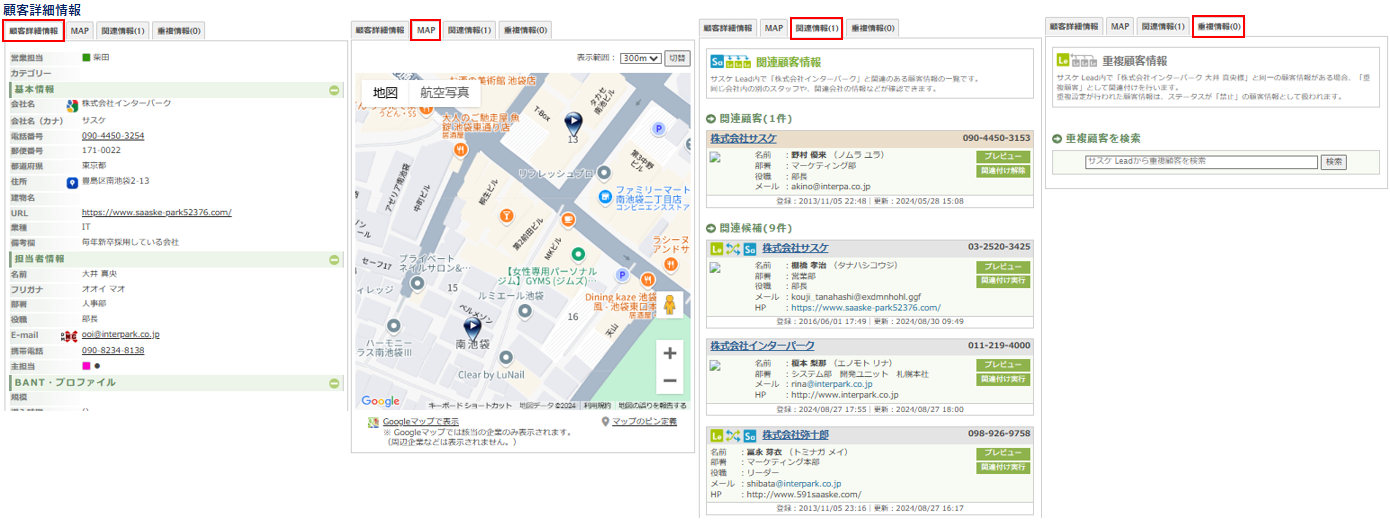
Task: Click 関連付け実行 on 榎本 梨那 card
Action: tap(1002, 379)
